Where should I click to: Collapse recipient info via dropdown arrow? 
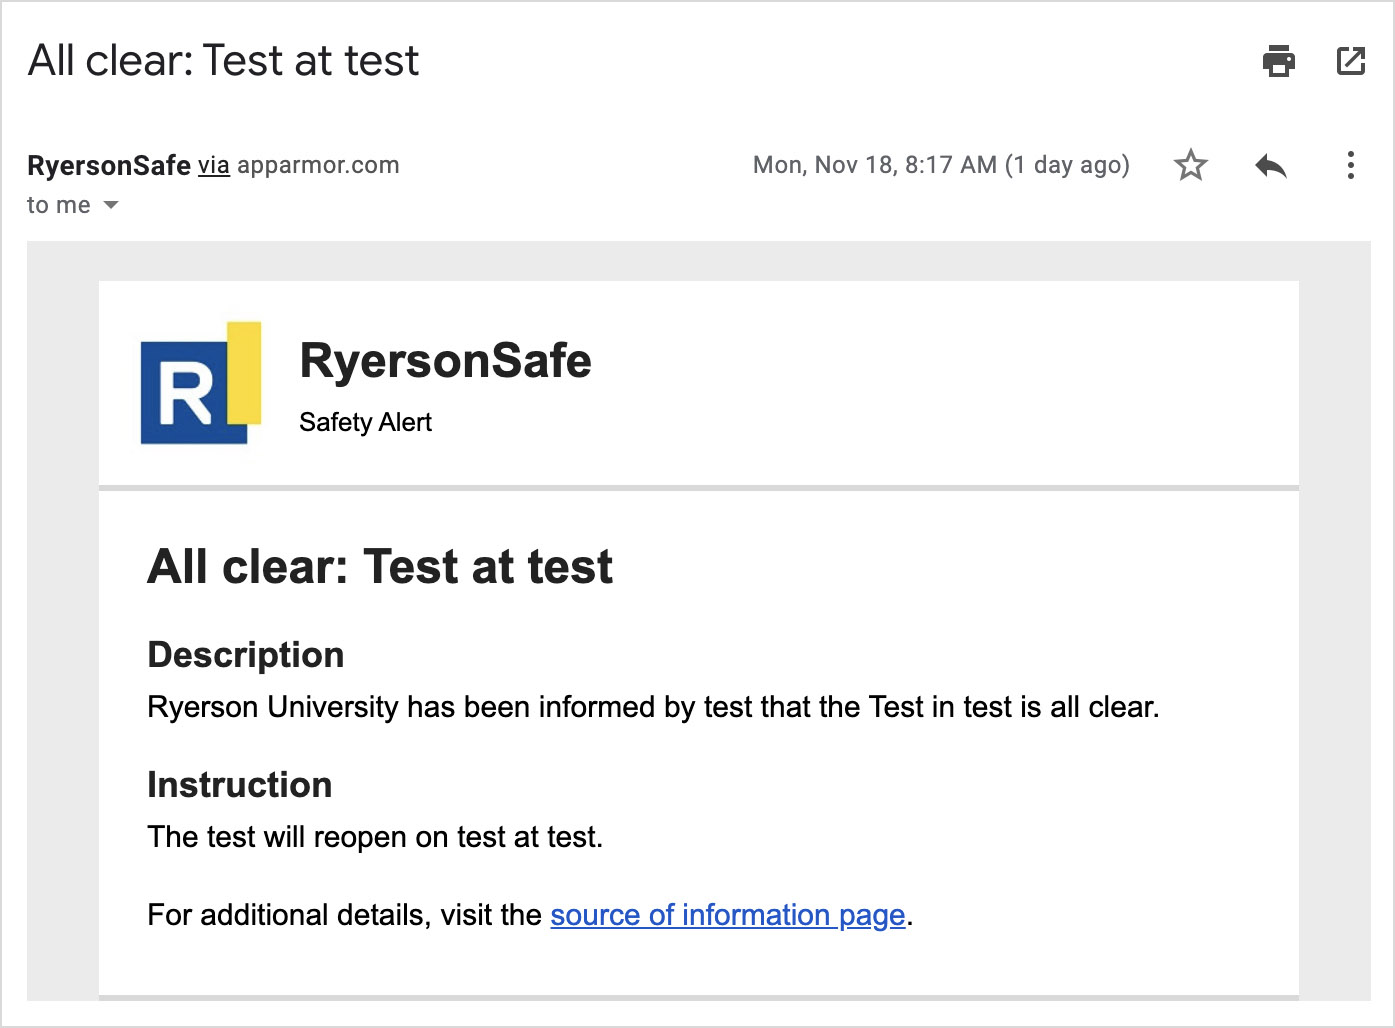coord(112,205)
